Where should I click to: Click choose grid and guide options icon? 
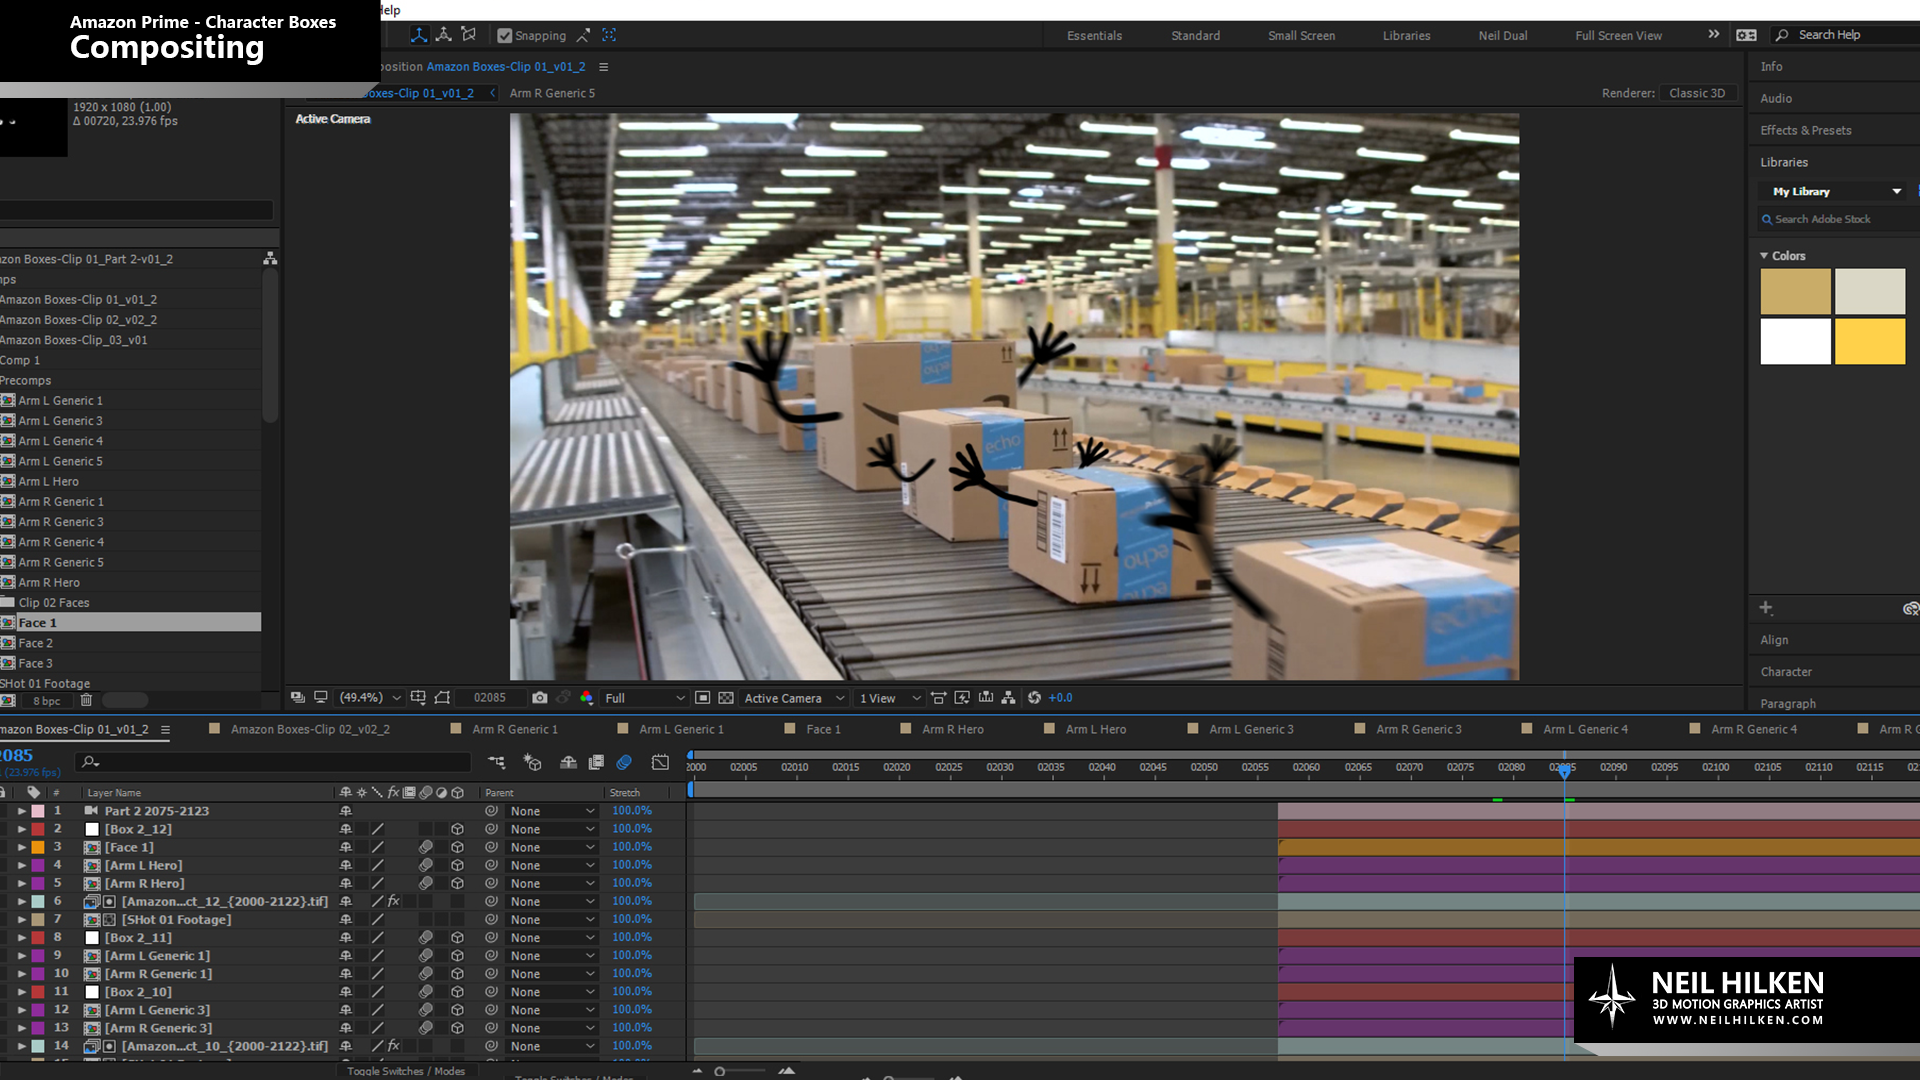(418, 697)
